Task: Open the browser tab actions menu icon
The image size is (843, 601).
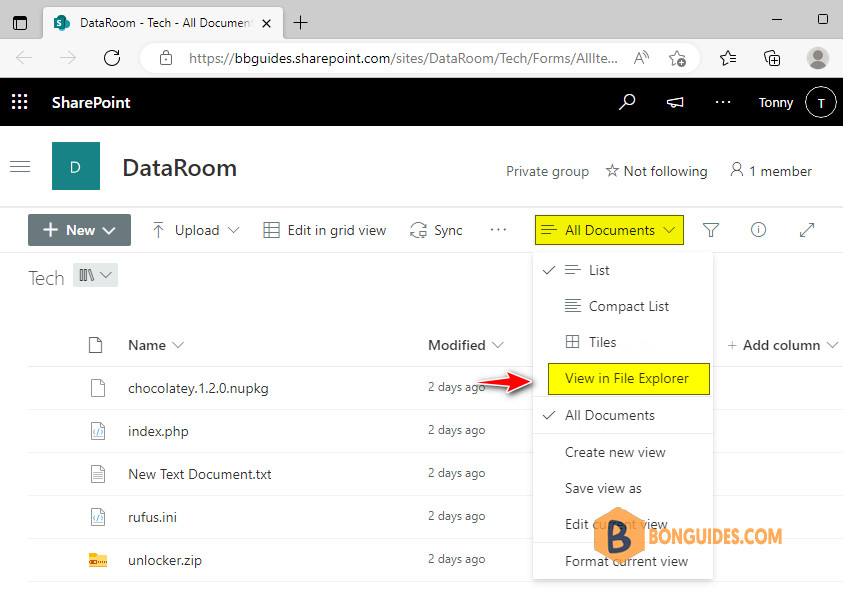Action: coord(20,23)
